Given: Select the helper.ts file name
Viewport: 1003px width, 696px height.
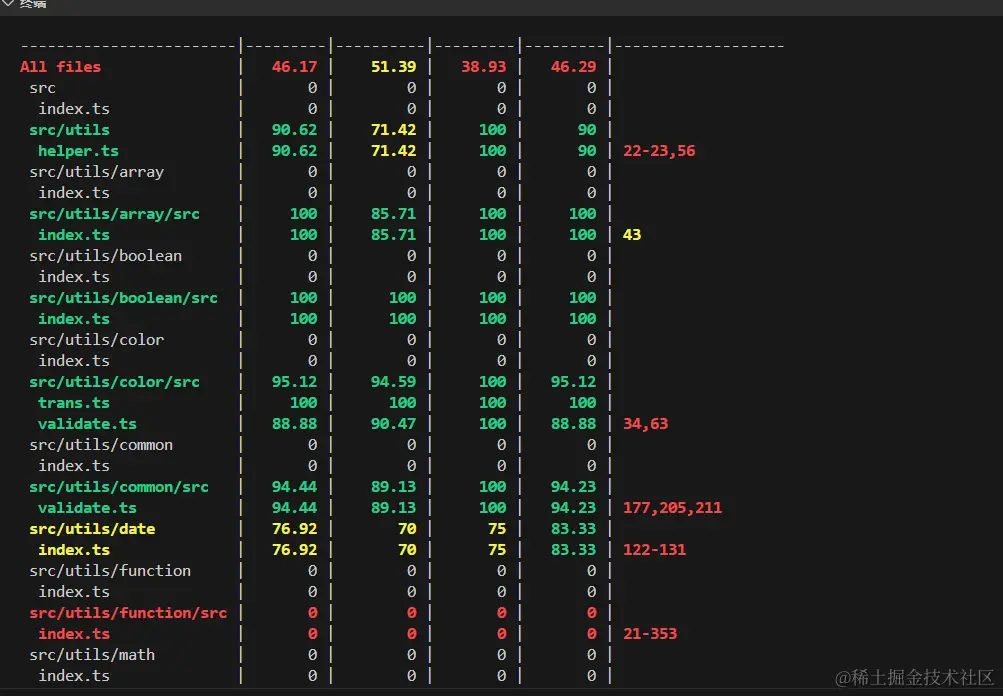Looking at the screenshot, I should click(78, 151).
